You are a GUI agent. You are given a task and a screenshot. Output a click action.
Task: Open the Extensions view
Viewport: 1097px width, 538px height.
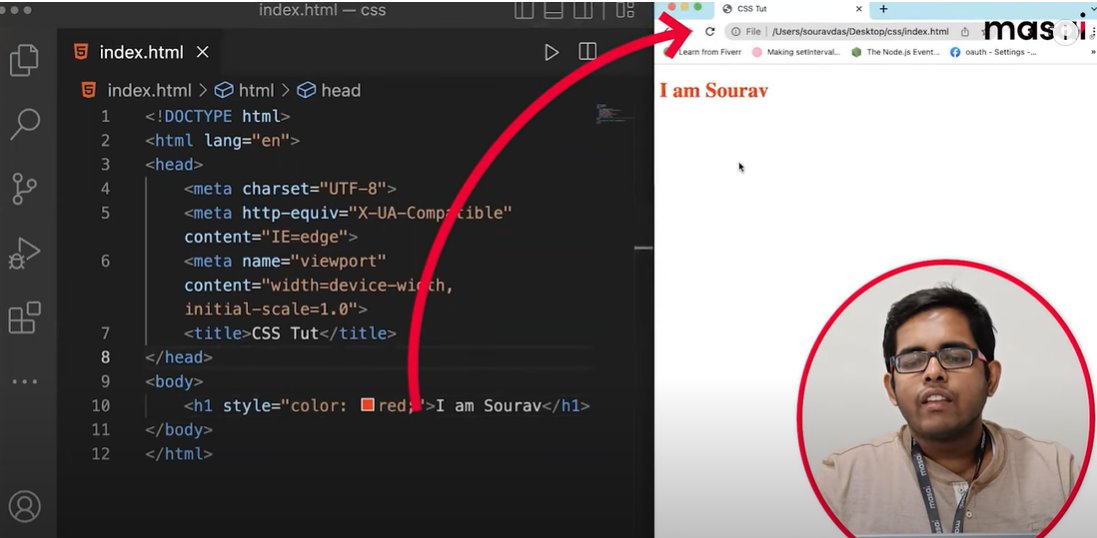pyautogui.click(x=25, y=318)
